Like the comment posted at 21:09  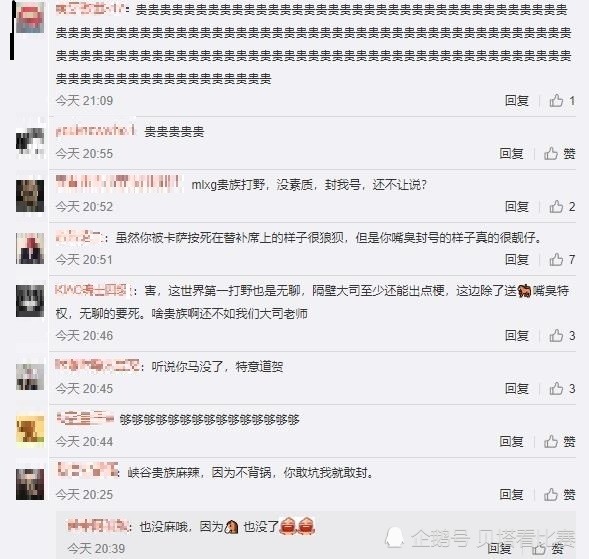tap(562, 101)
